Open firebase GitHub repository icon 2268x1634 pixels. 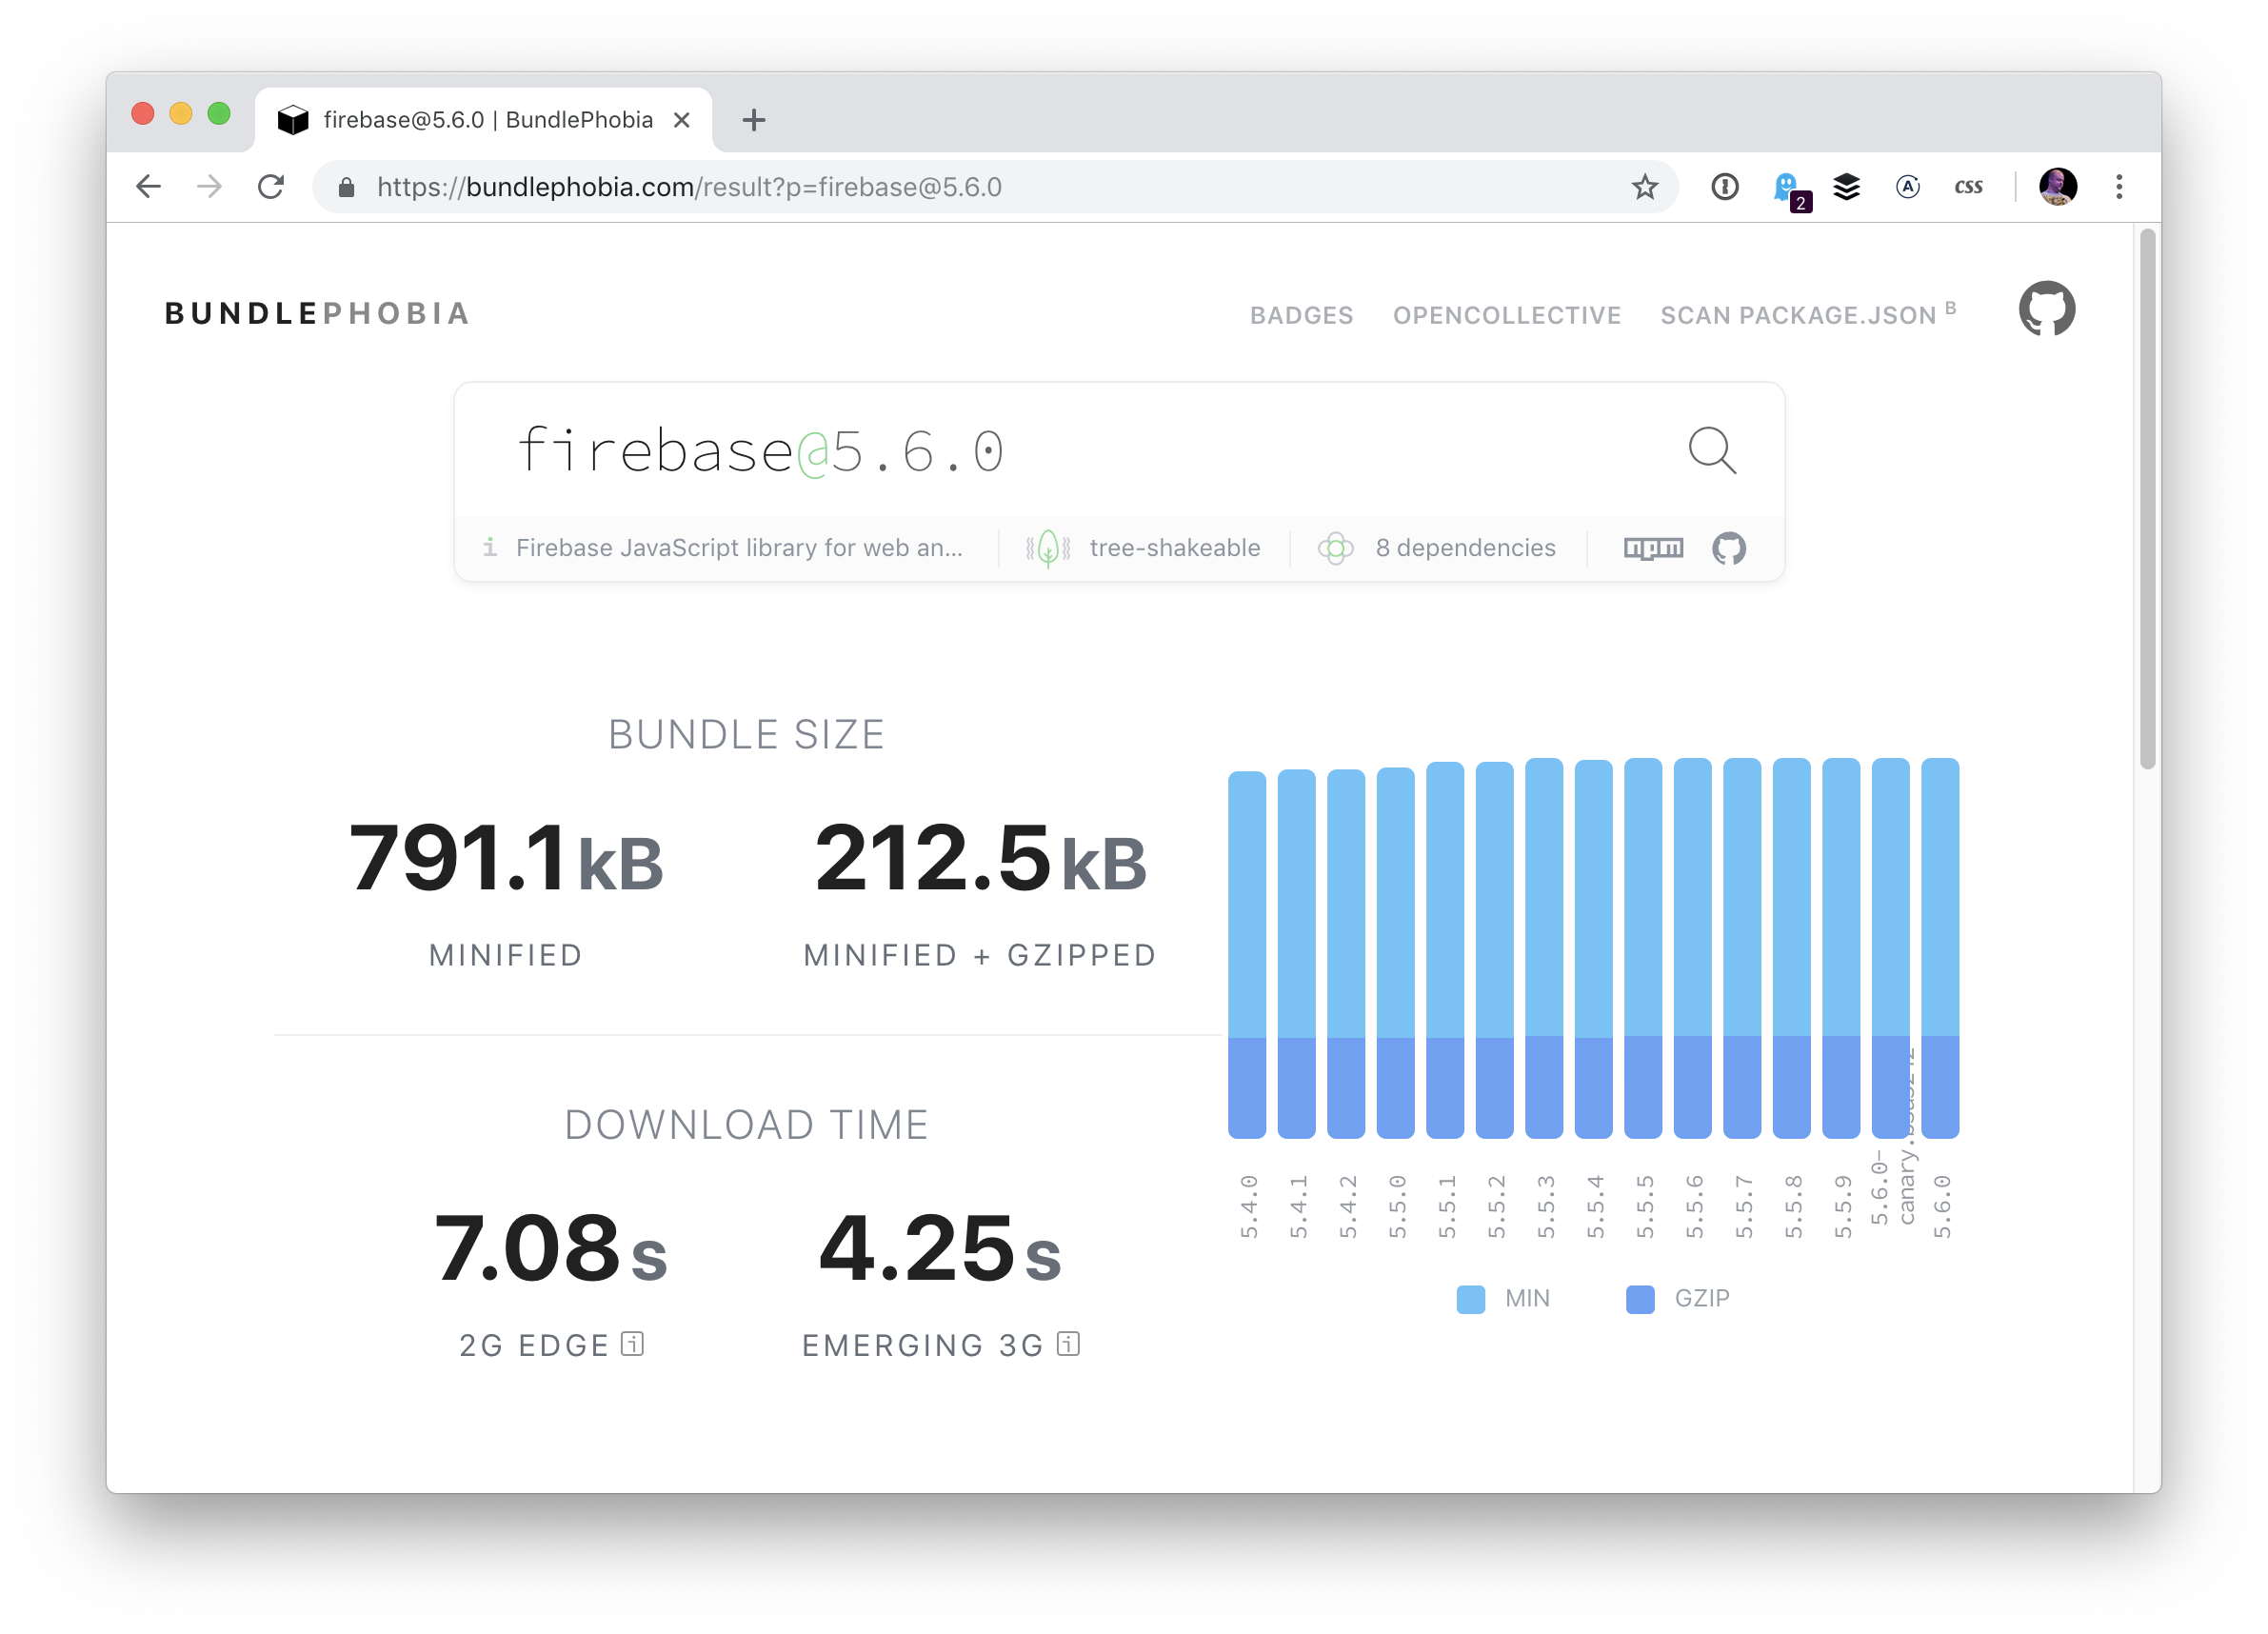tap(1729, 548)
